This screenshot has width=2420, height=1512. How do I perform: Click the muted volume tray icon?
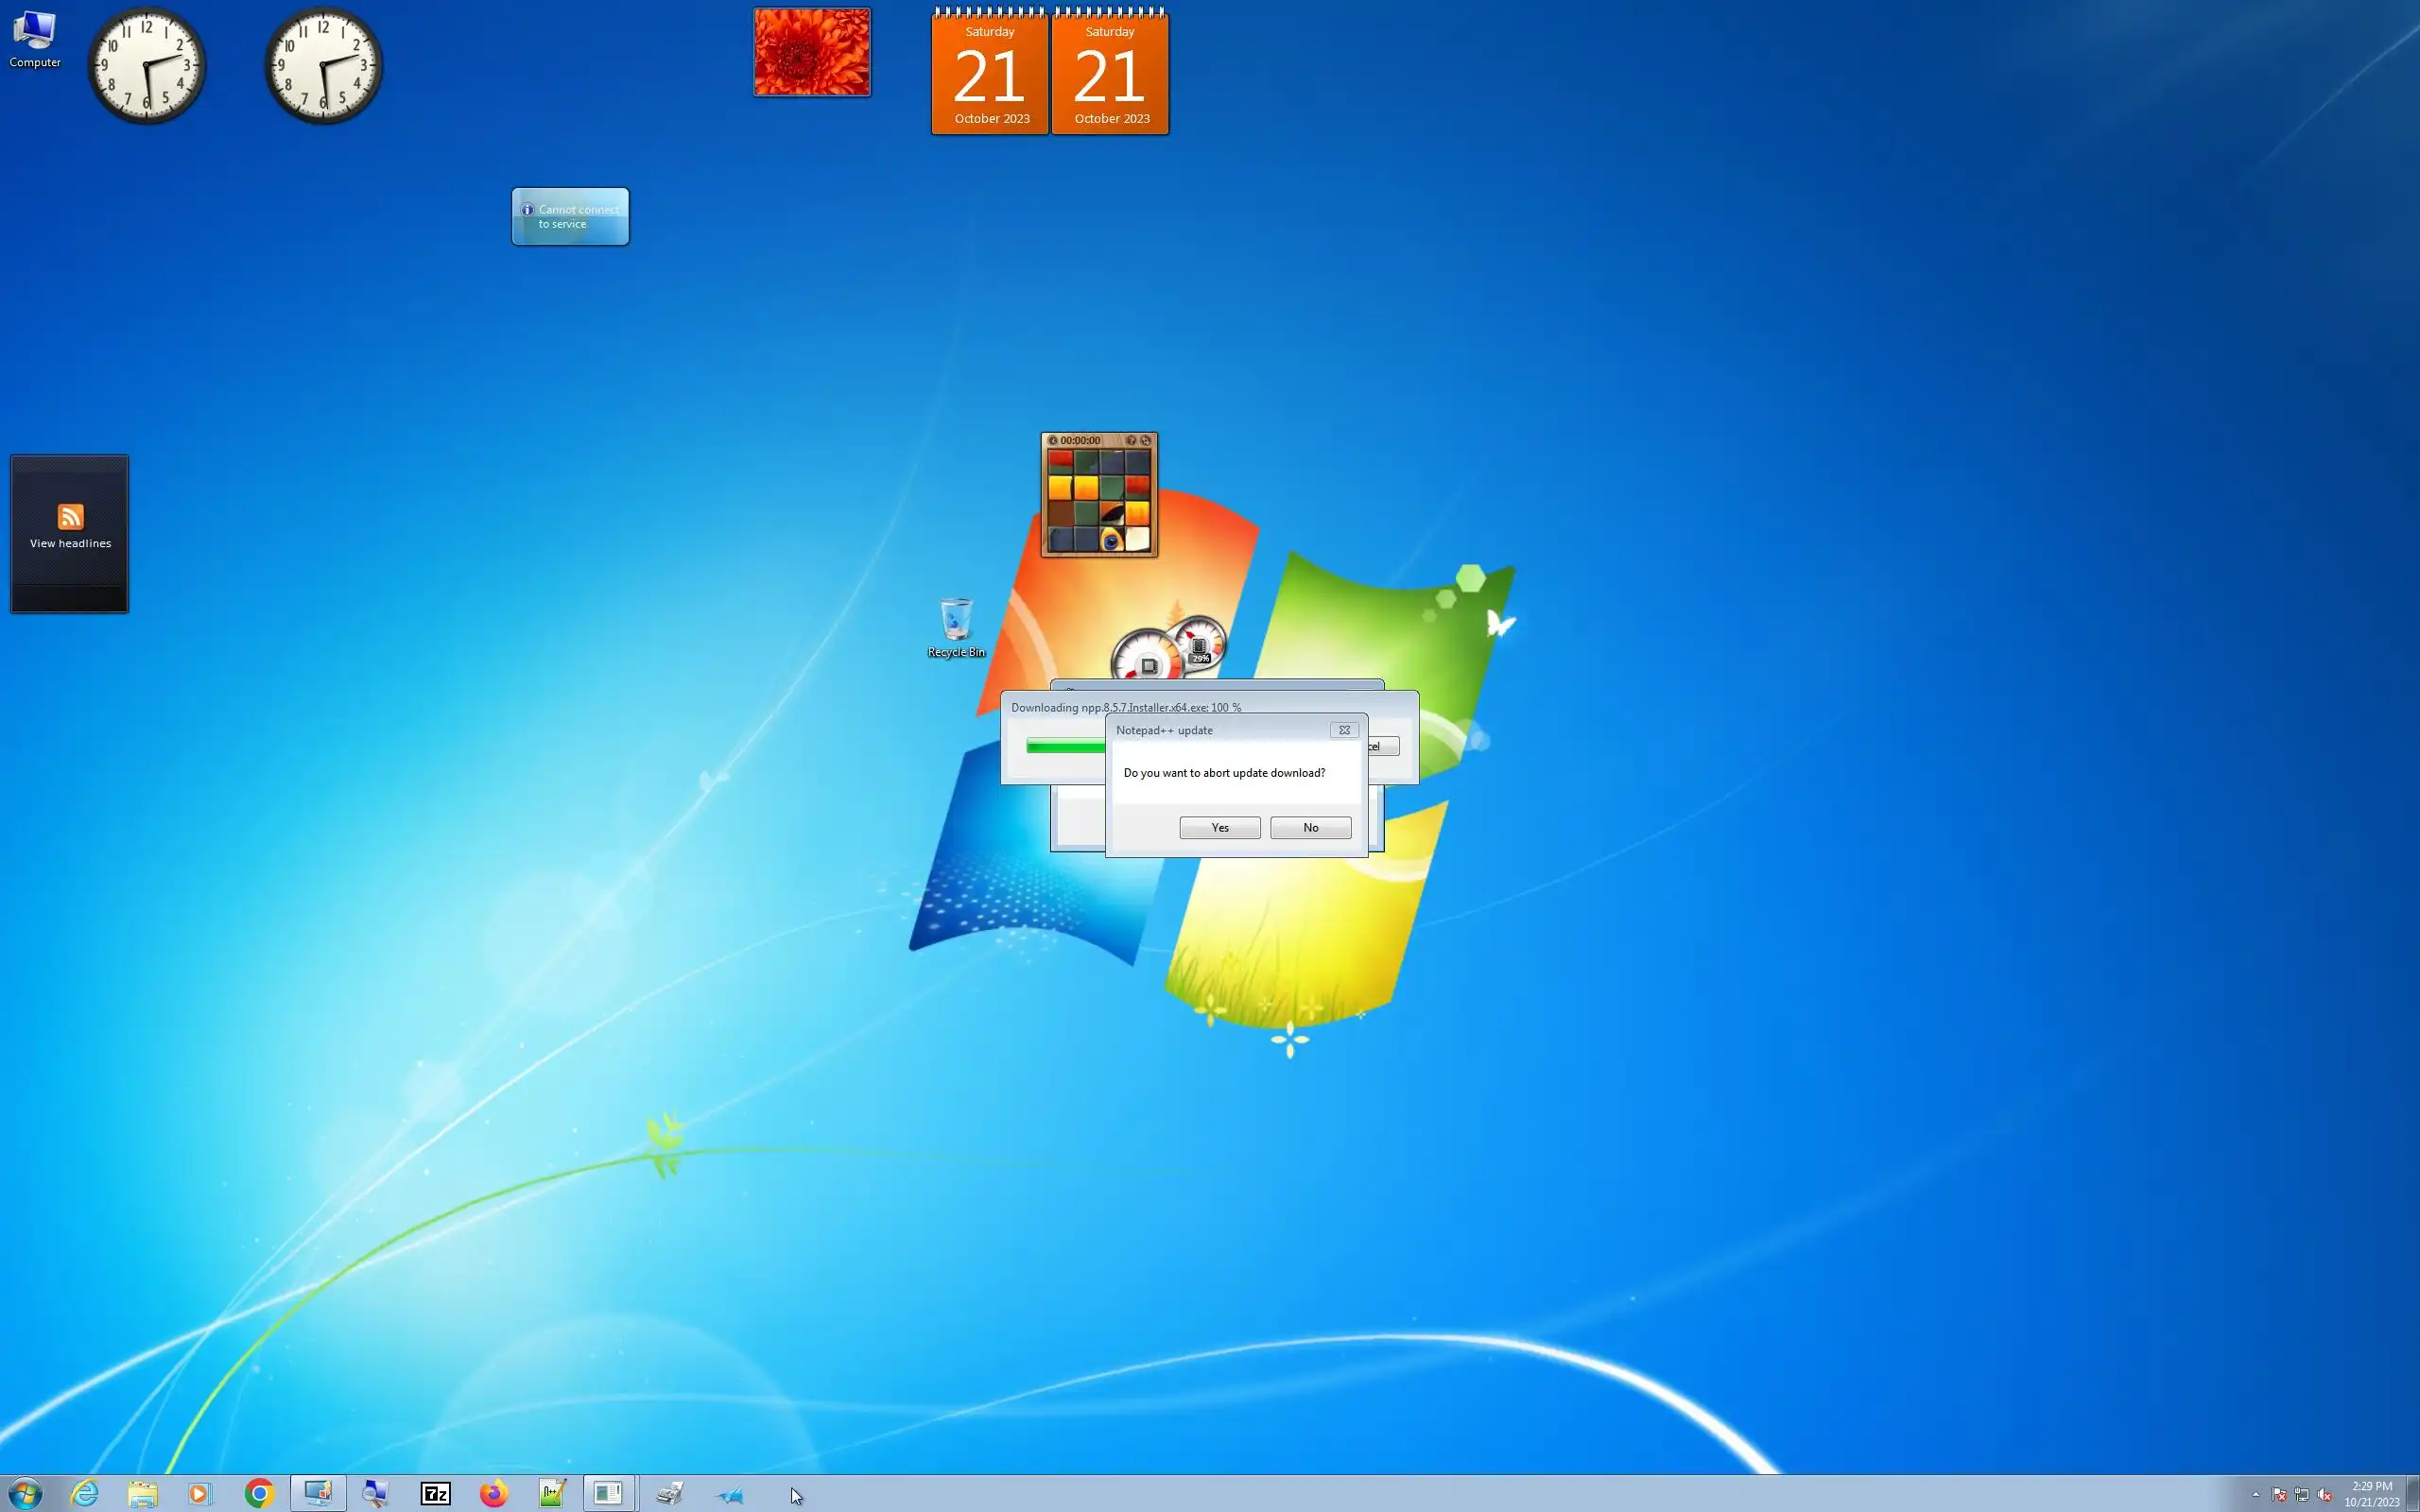2324,1495
